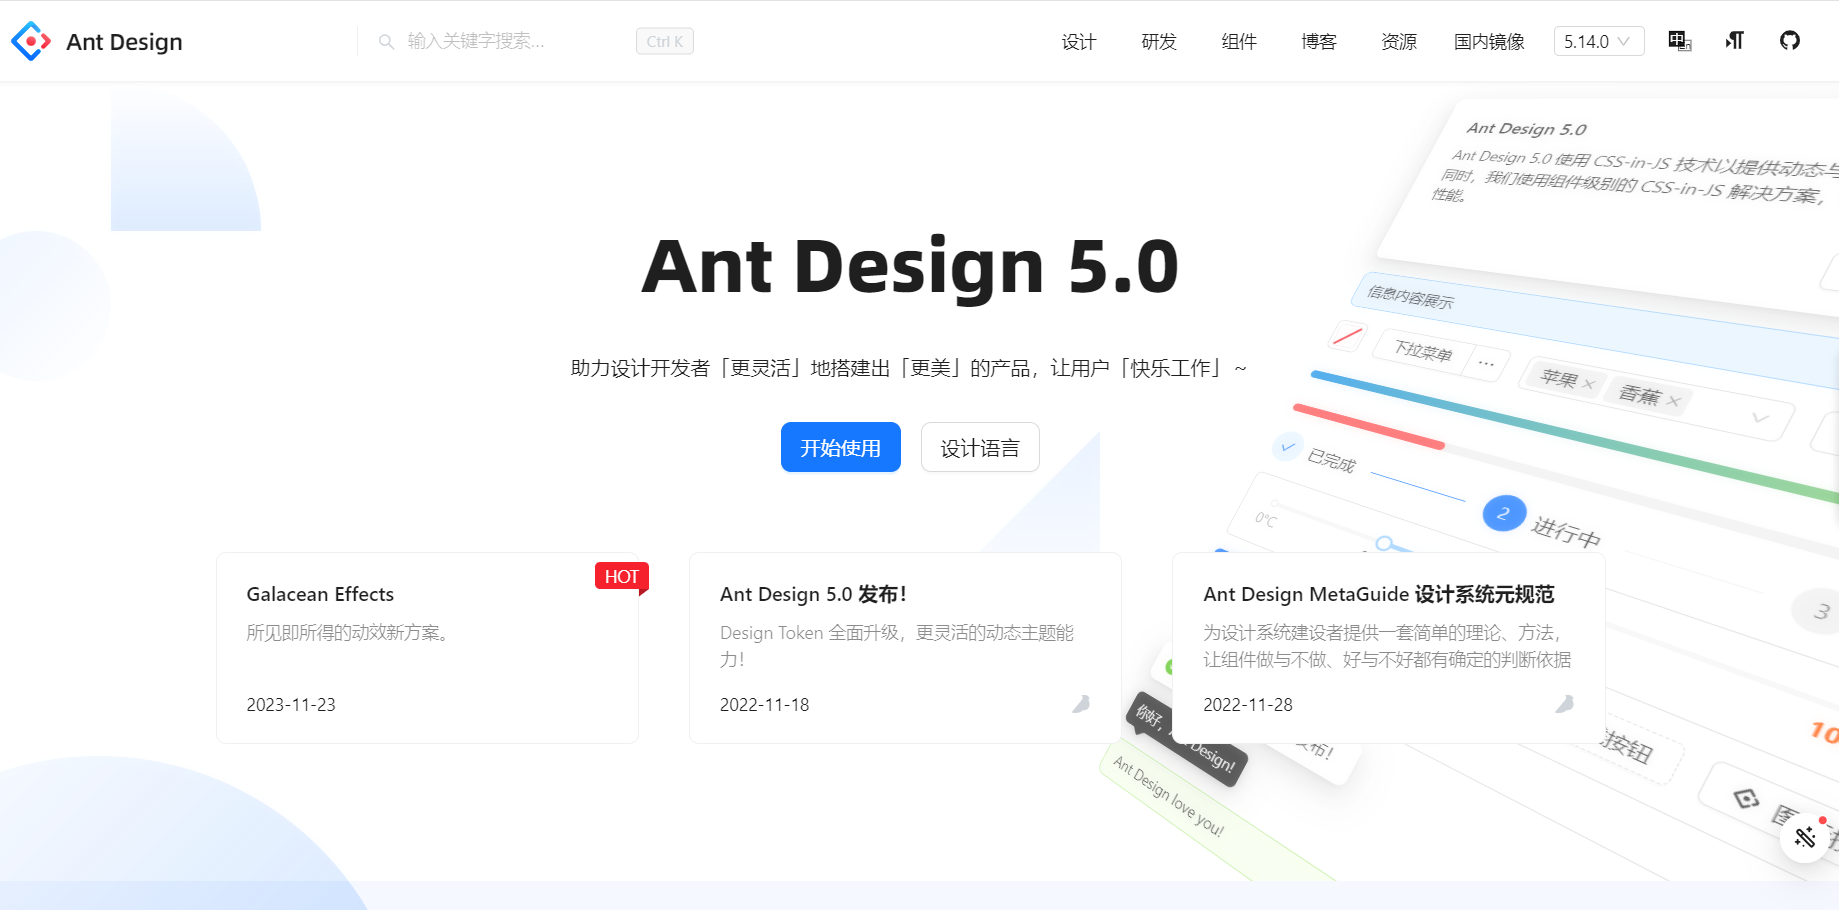The width and height of the screenshot is (1839, 910).
Task: Open the 研发 menu item
Action: tap(1159, 41)
